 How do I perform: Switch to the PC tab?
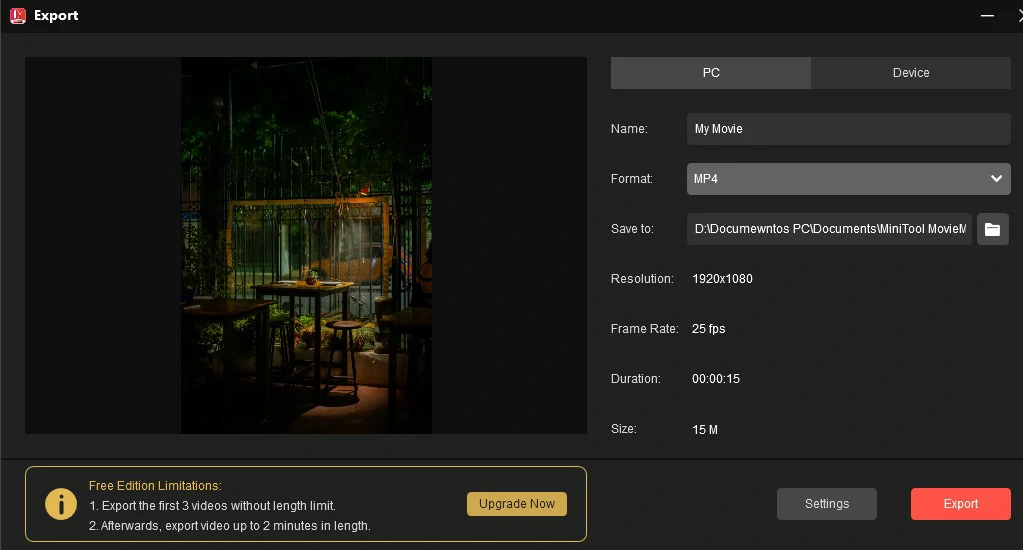[711, 73]
